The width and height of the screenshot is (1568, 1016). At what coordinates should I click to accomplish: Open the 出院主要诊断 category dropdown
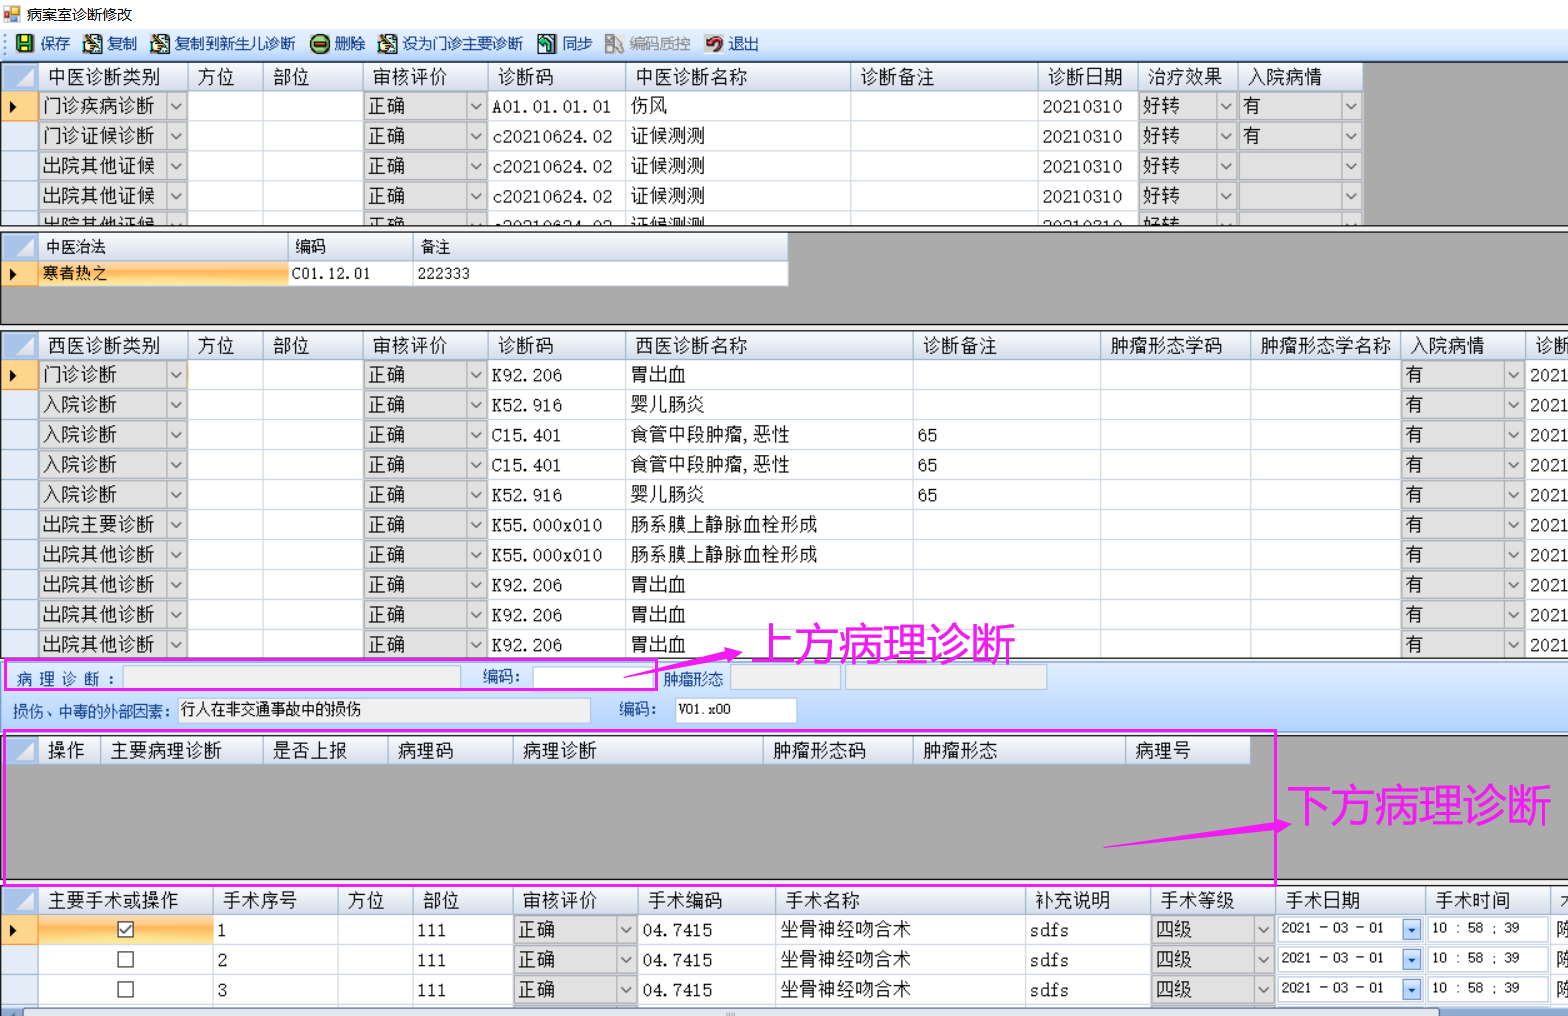[176, 525]
